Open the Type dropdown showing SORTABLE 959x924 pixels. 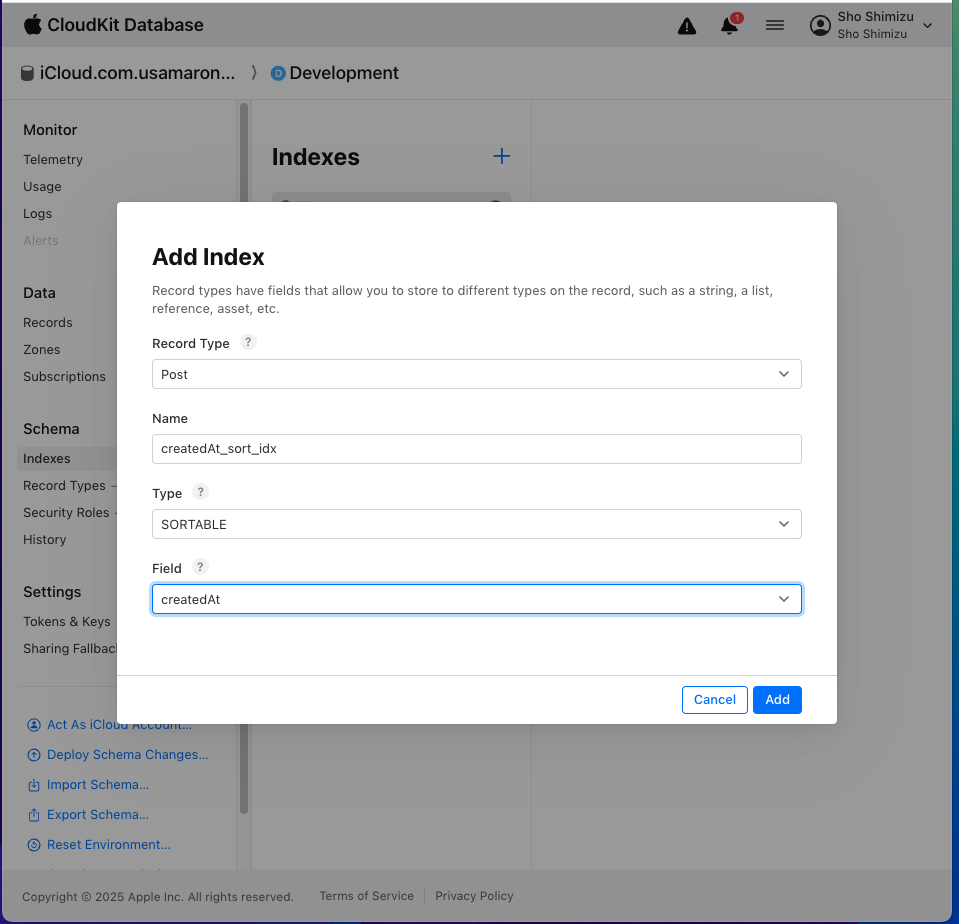[x=476, y=524]
